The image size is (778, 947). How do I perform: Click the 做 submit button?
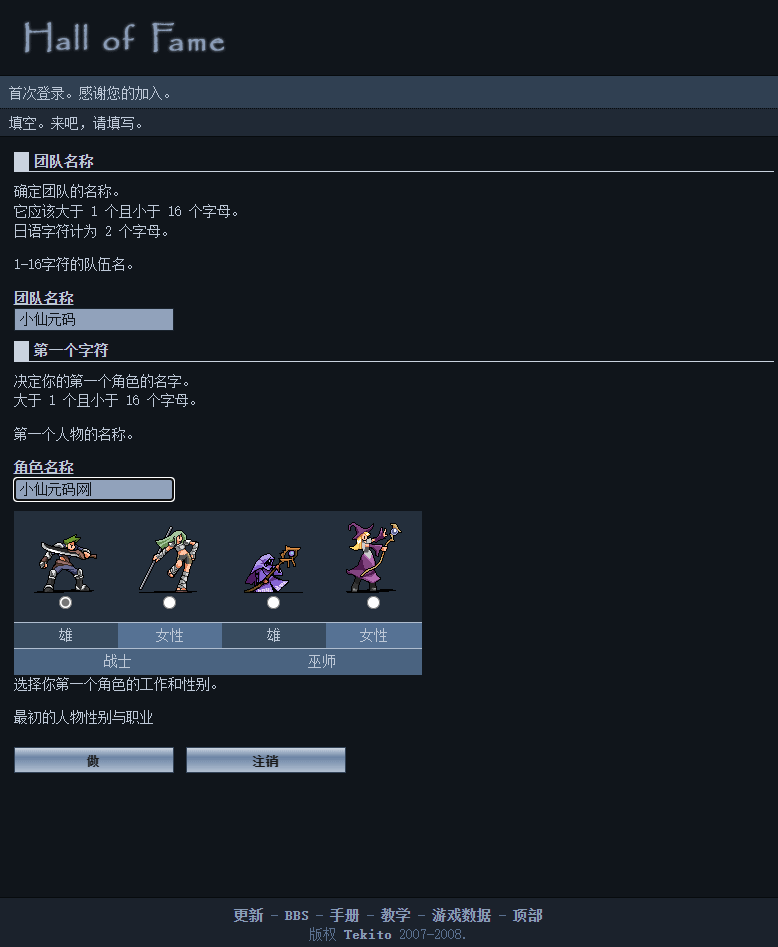(94, 760)
